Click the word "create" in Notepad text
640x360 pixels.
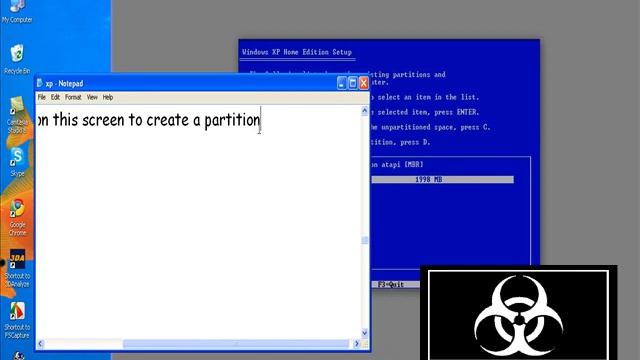[168, 120]
